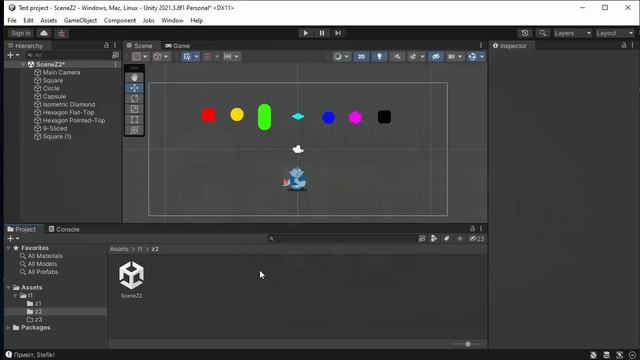
Task: Open the Undo History icon
Action: 525,33
